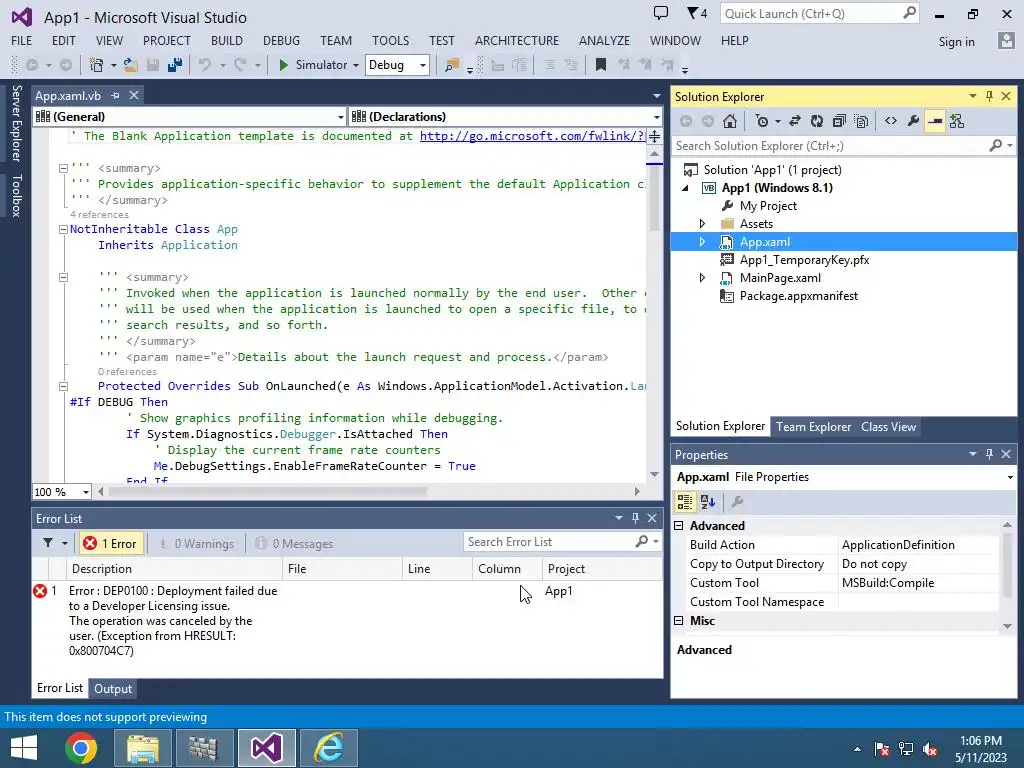Click the View Code icon in Solution Explorer
This screenshot has height=768, width=1024.
tap(891, 121)
